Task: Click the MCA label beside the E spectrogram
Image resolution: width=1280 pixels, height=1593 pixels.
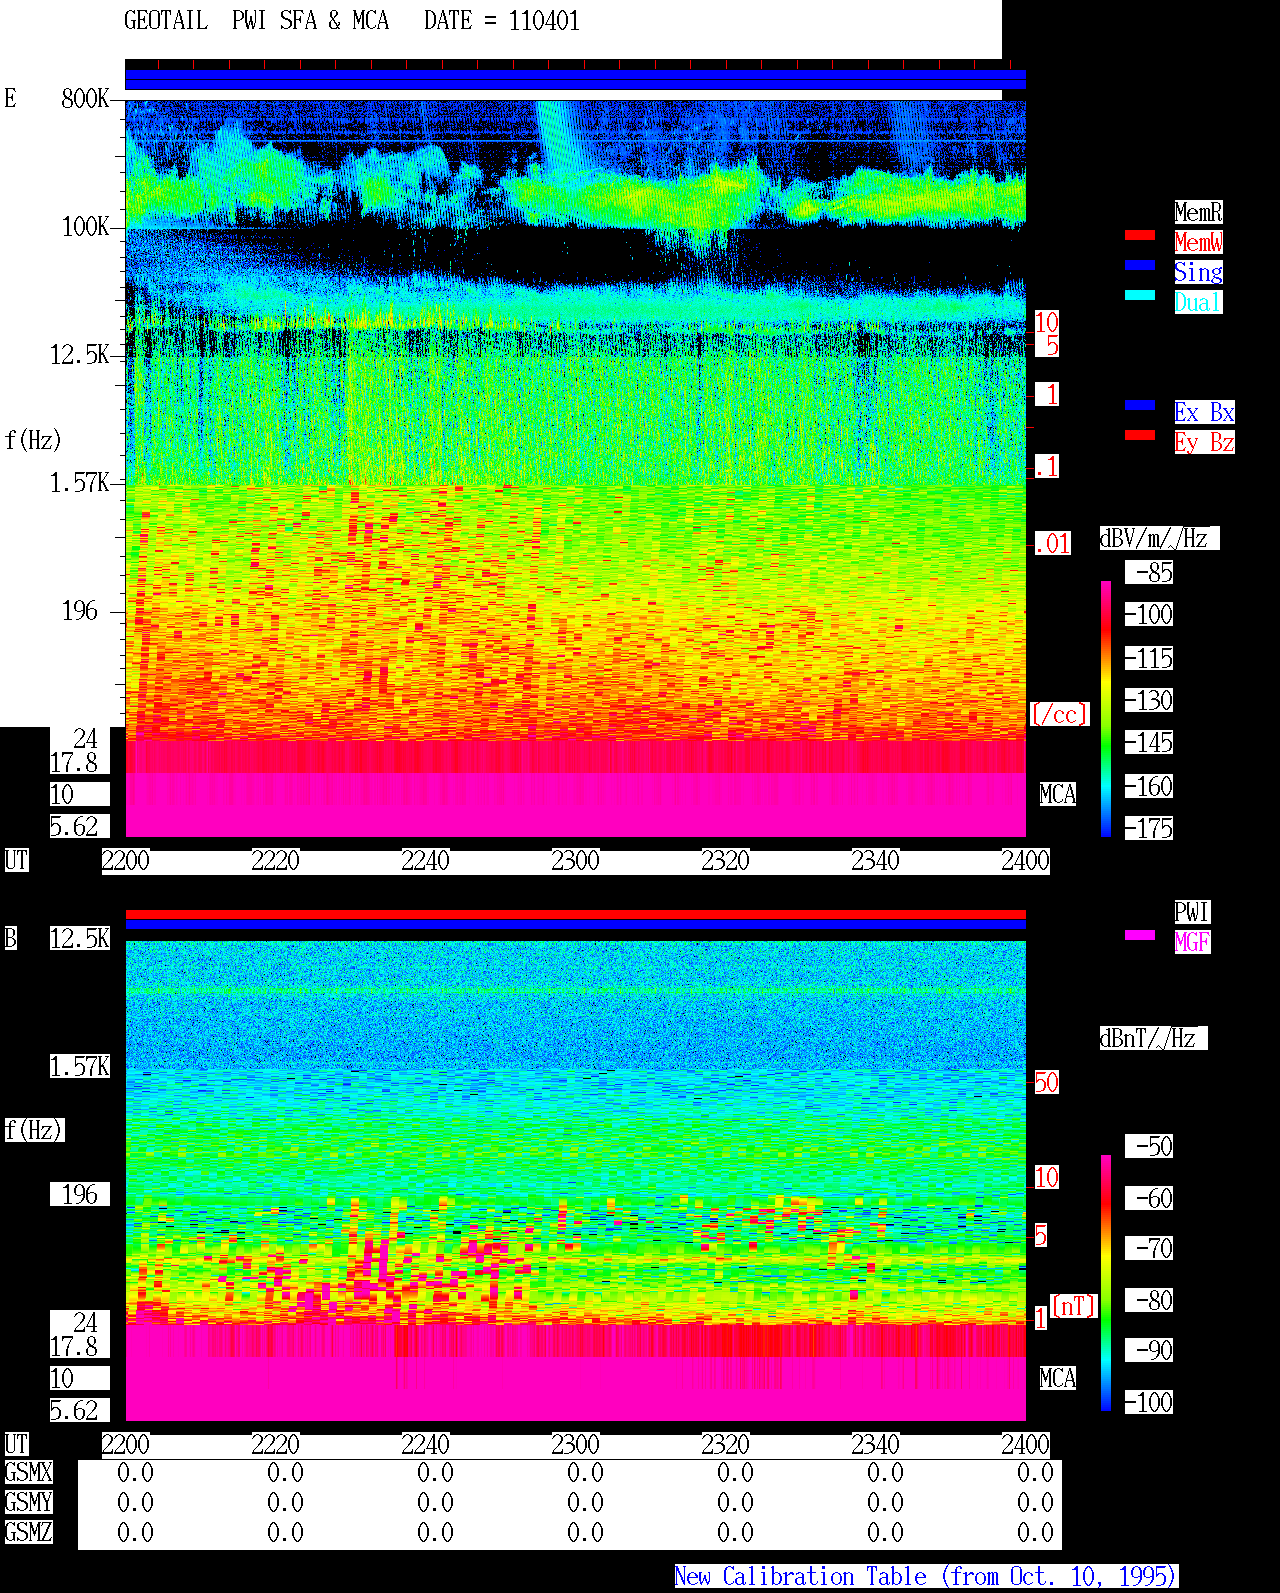Action: [1058, 795]
